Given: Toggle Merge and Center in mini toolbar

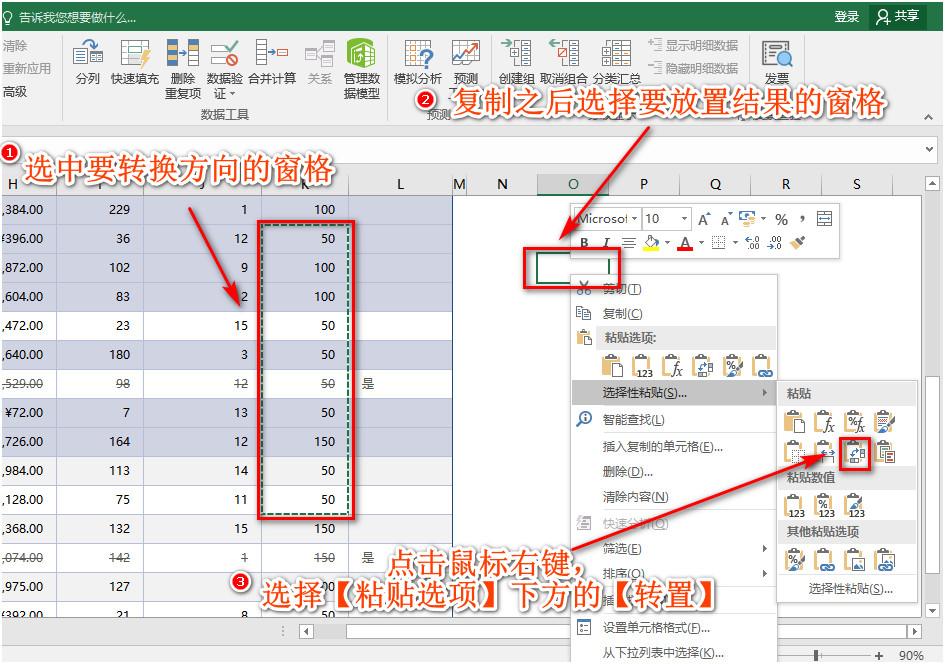Looking at the screenshot, I should click(x=824, y=219).
